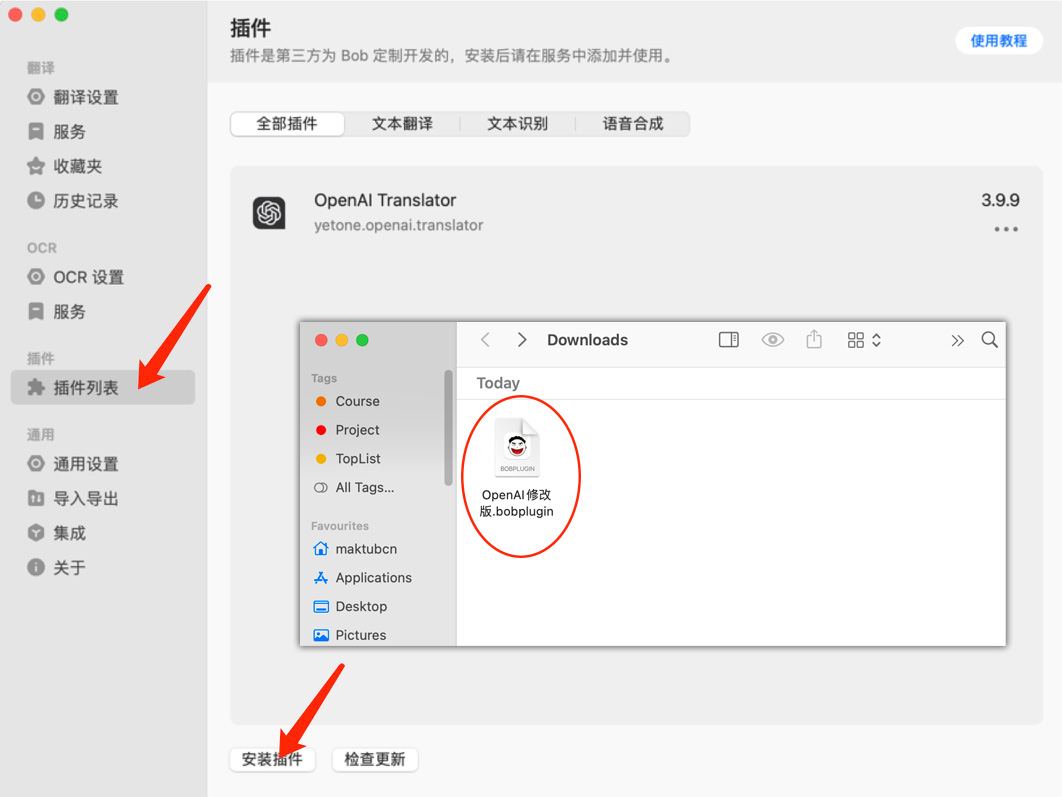1062x797 pixels.
Task: Click the 集成 cube icon
Action: [36, 533]
